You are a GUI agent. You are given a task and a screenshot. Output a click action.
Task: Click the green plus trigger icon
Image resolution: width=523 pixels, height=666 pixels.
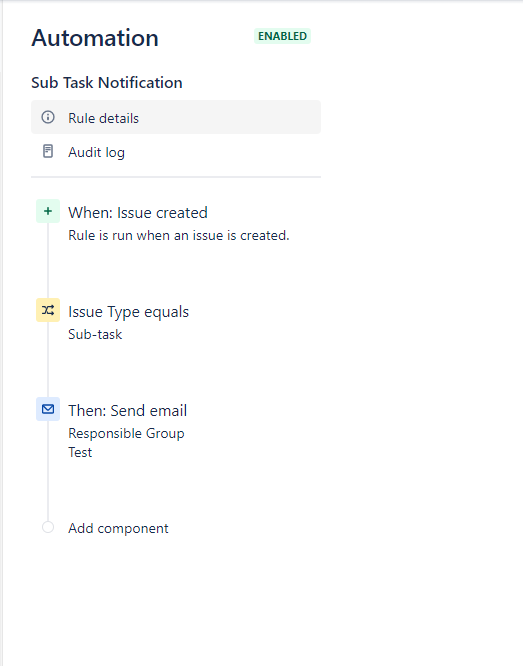pyautogui.click(x=48, y=211)
